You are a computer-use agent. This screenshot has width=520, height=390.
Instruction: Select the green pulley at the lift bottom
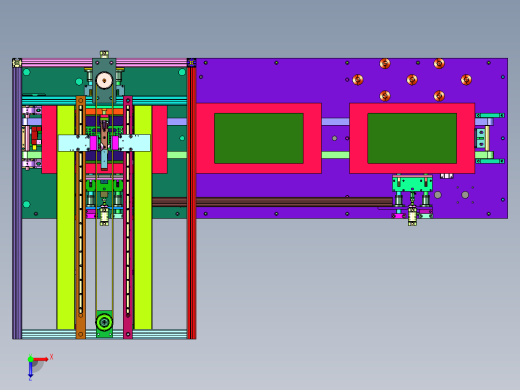(x=104, y=322)
